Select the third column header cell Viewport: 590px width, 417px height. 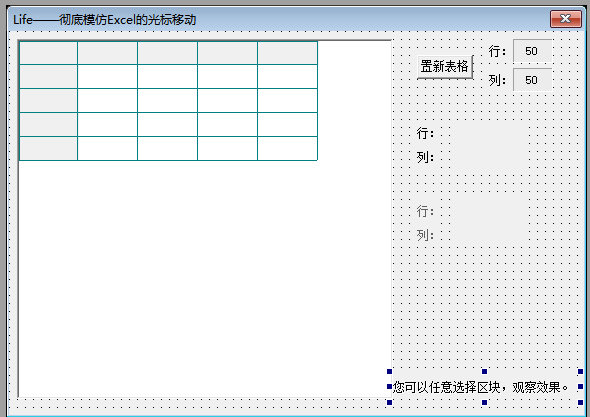(167, 53)
